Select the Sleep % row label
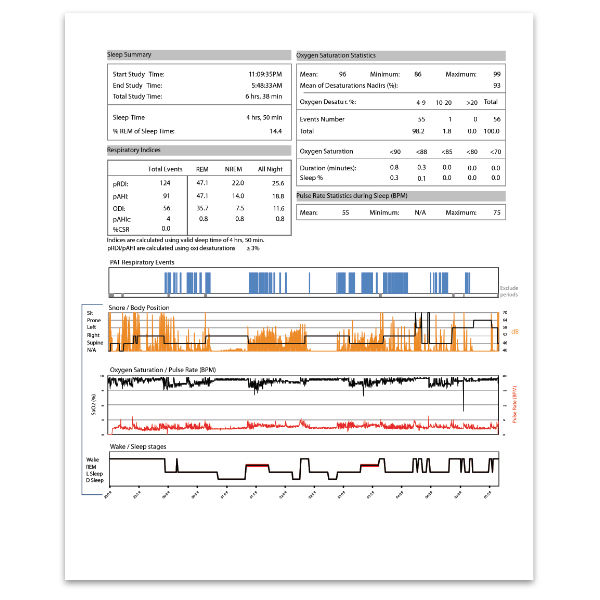The height and width of the screenshot is (600, 600). (311, 178)
